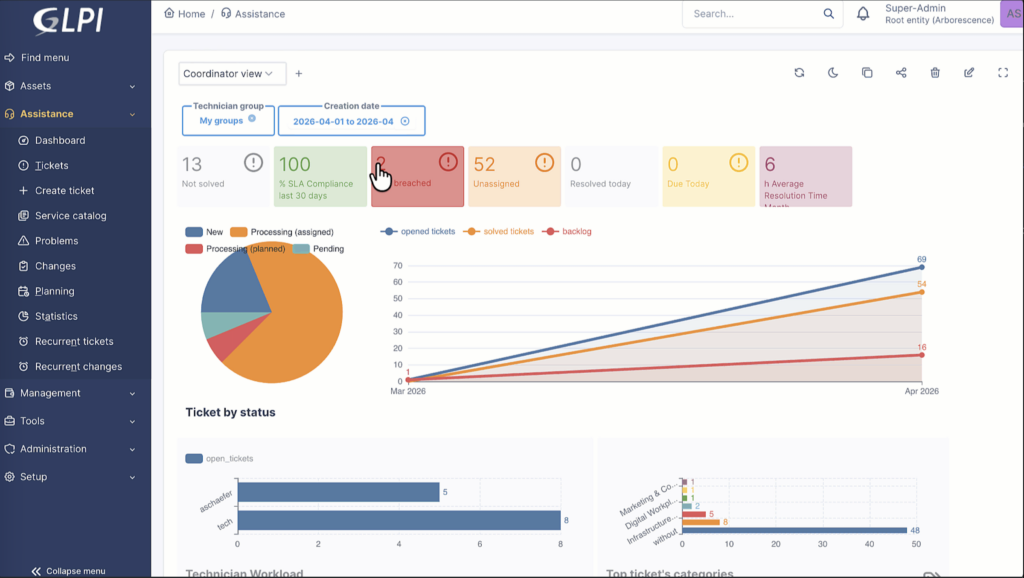Screen dimensions: 1024x578
Task: Open Service catalog page
Action: (x=71, y=216)
